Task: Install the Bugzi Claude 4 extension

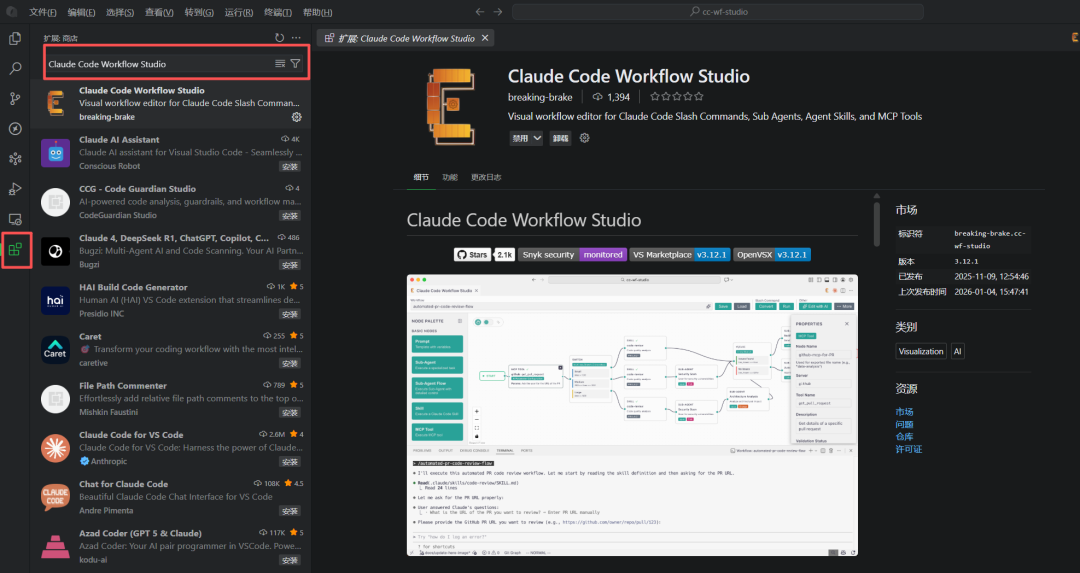Action: (x=290, y=265)
